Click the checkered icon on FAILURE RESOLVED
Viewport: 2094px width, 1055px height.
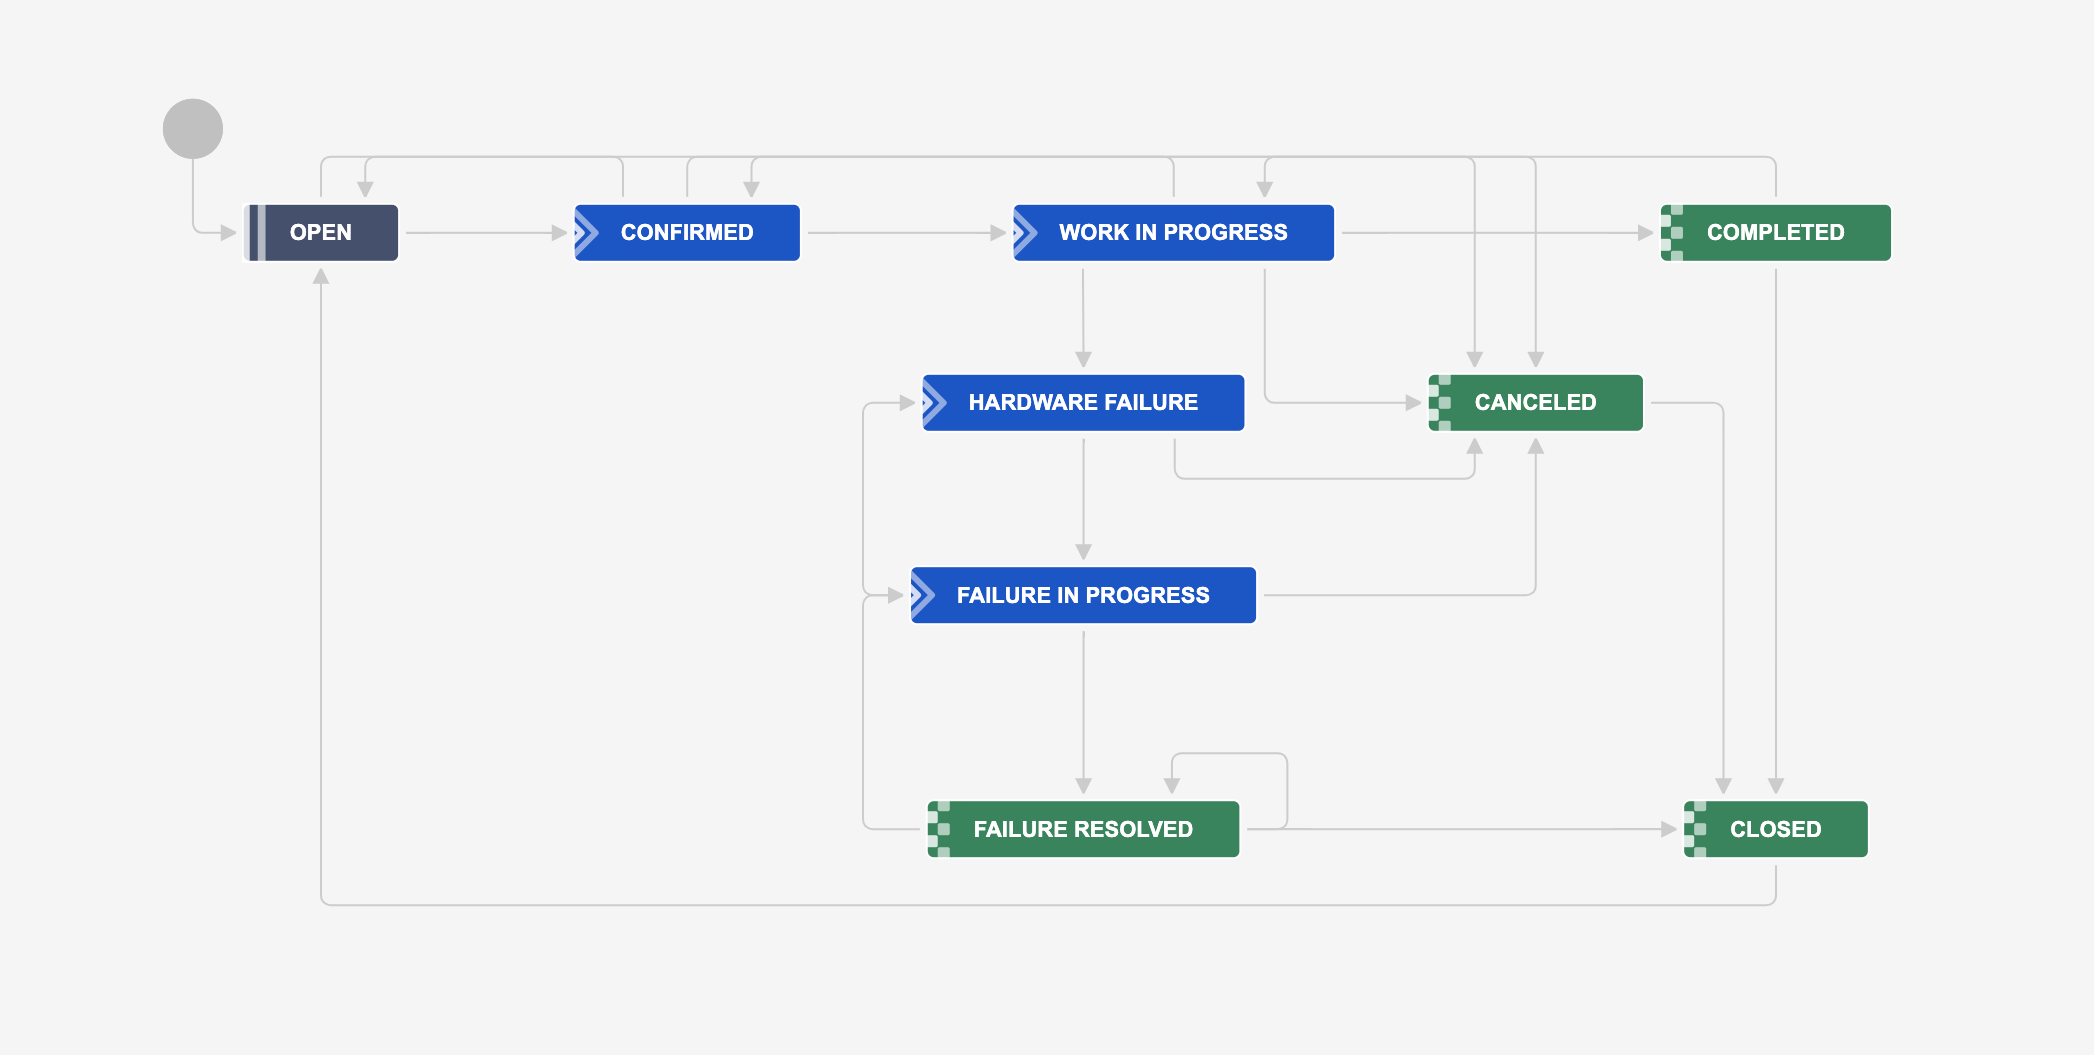click(x=939, y=829)
